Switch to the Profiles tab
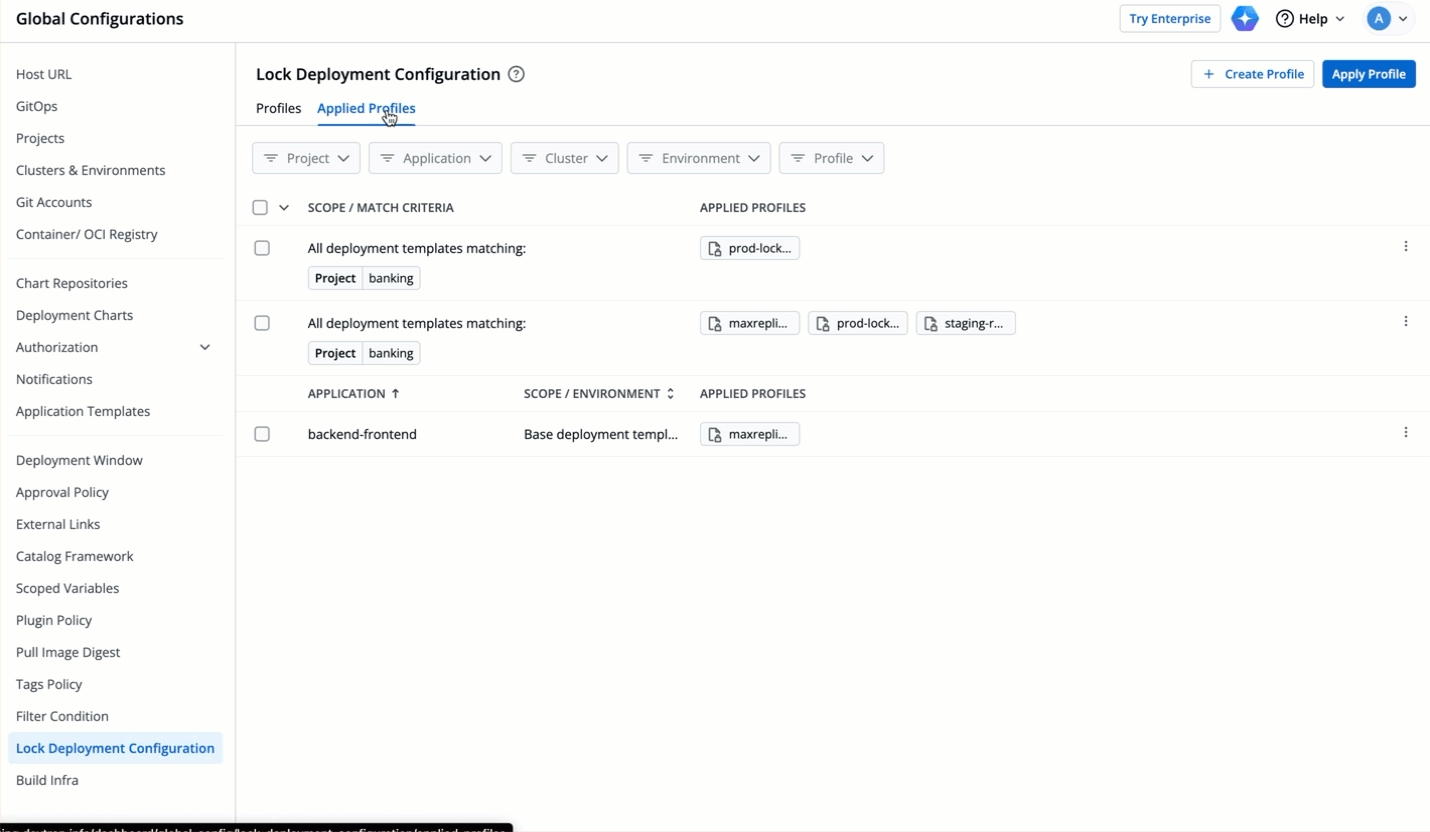This screenshot has height=832, width=1430. click(x=278, y=108)
